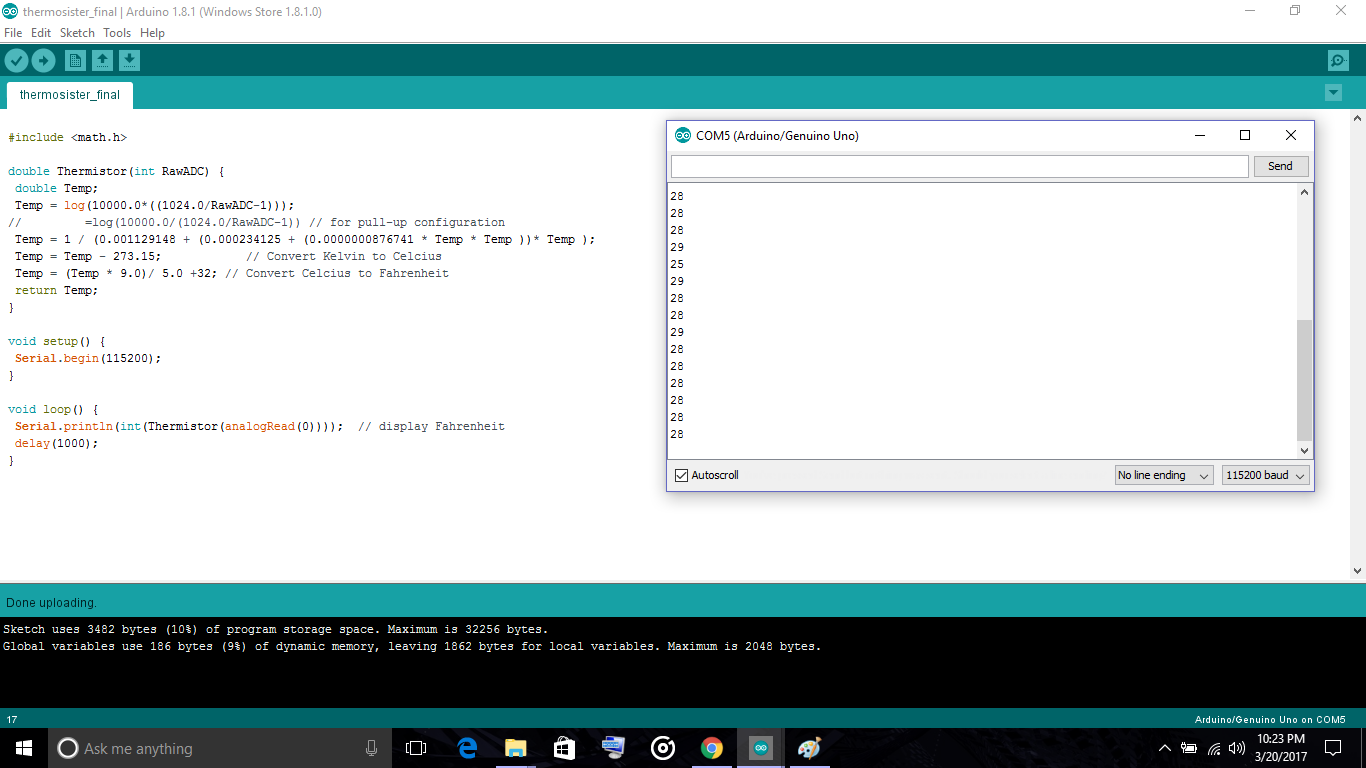Open the Sketch menu
The width and height of the screenshot is (1366, 768).
click(x=77, y=33)
